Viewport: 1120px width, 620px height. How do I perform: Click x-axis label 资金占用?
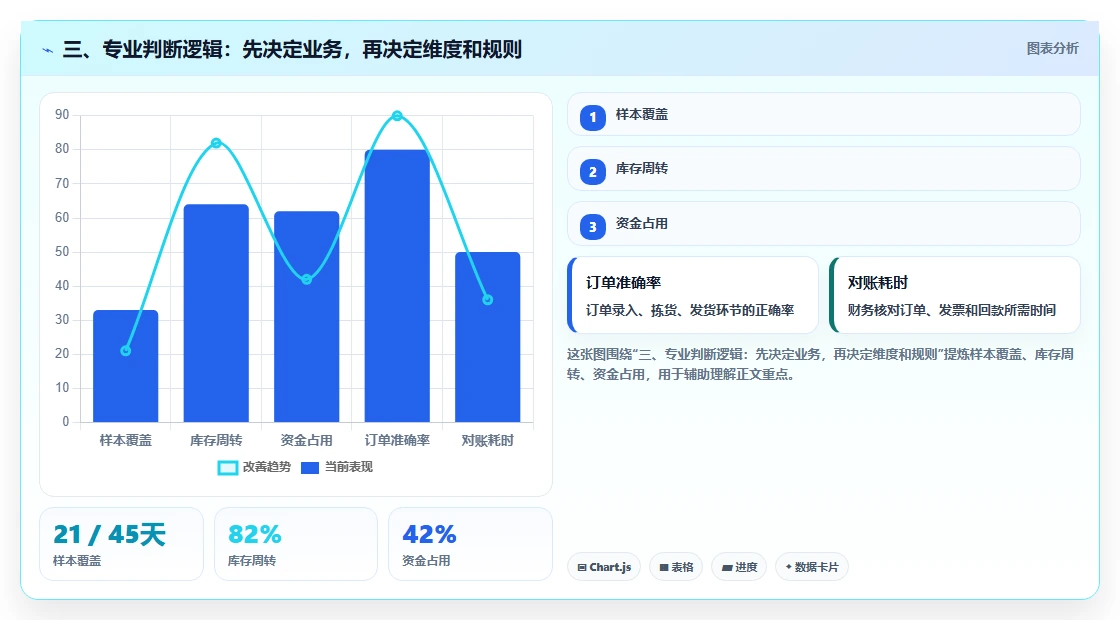(x=306, y=441)
